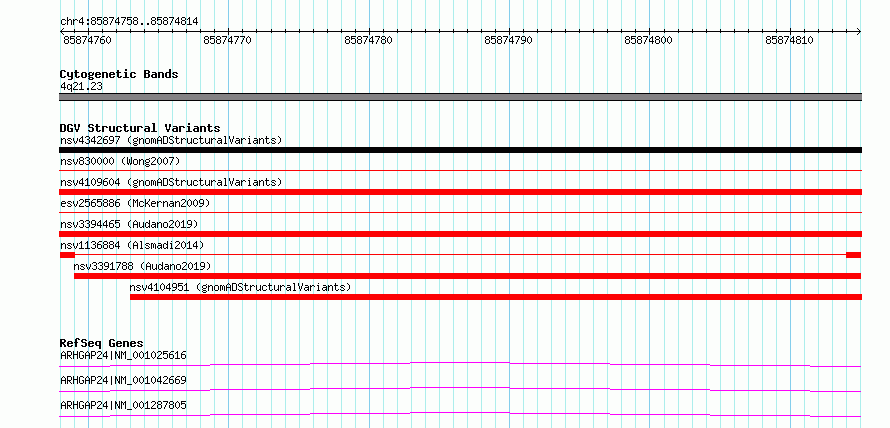Click the ruler position 85874800 label
This screenshot has height=428, width=890.
(648, 40)
